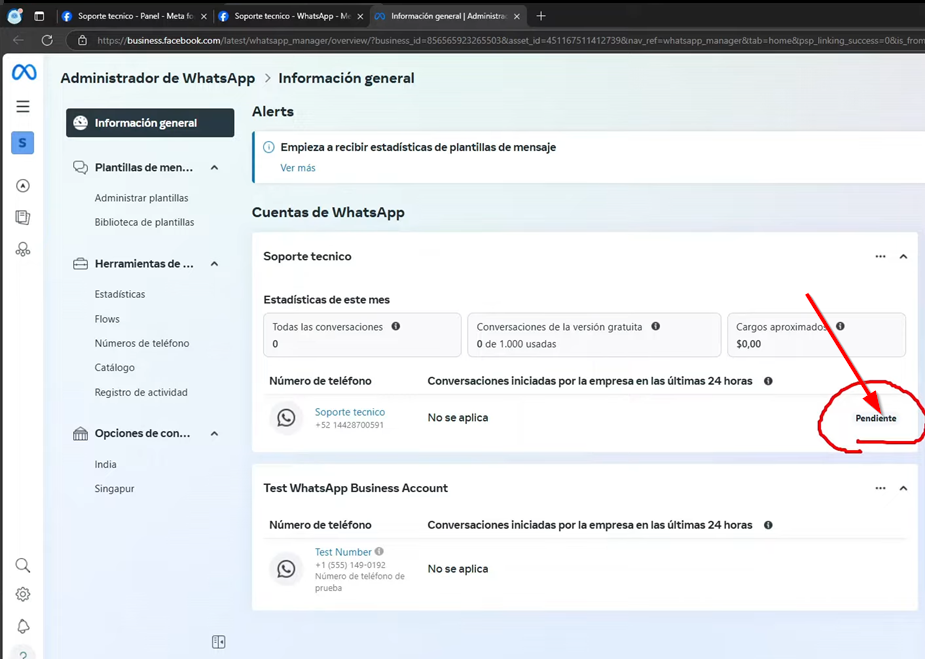This screenshot has height=659, width=925.
Task: Click the browser back arrow
Action: pos(18,40)
